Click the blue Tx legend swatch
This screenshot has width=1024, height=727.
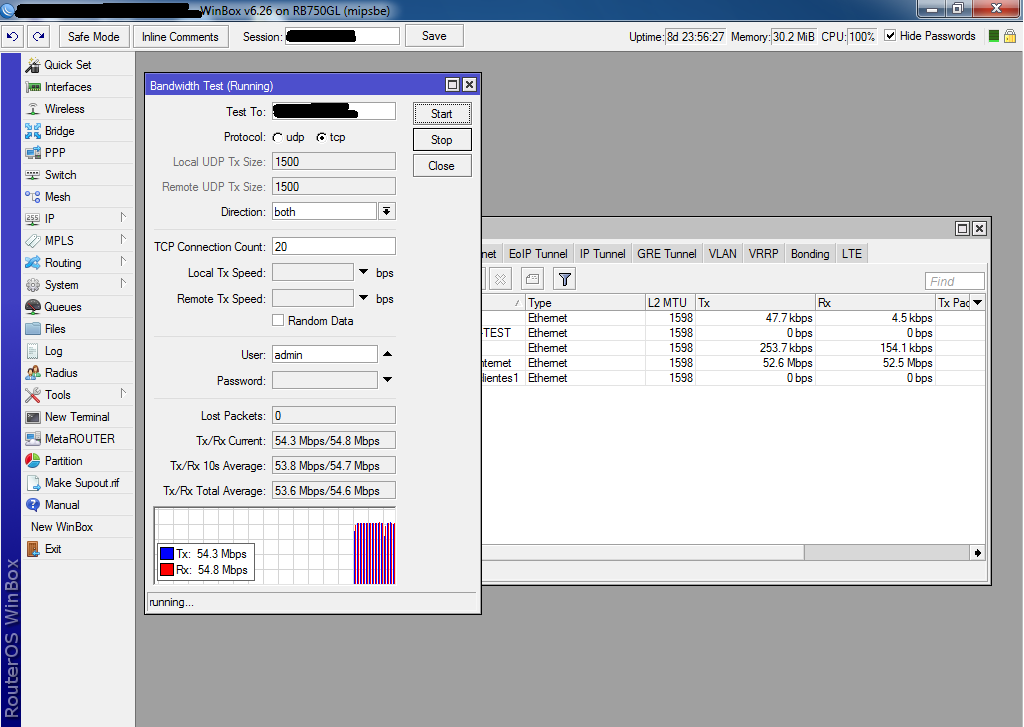pos(167,553)
